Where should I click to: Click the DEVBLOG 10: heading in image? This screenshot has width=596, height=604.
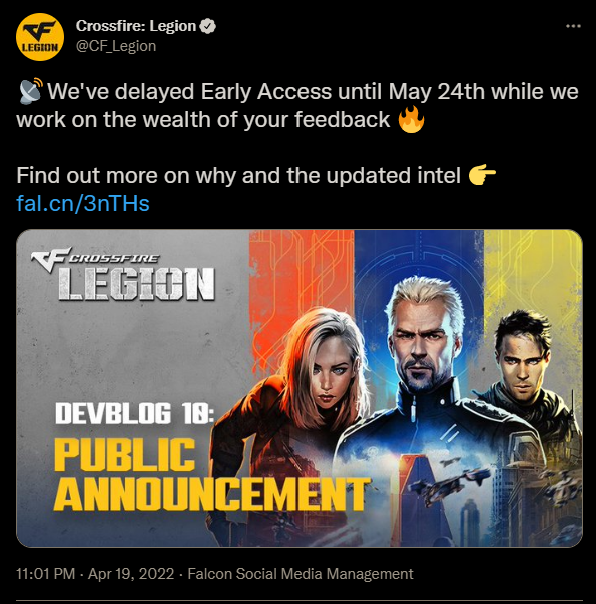pos(134,413)
